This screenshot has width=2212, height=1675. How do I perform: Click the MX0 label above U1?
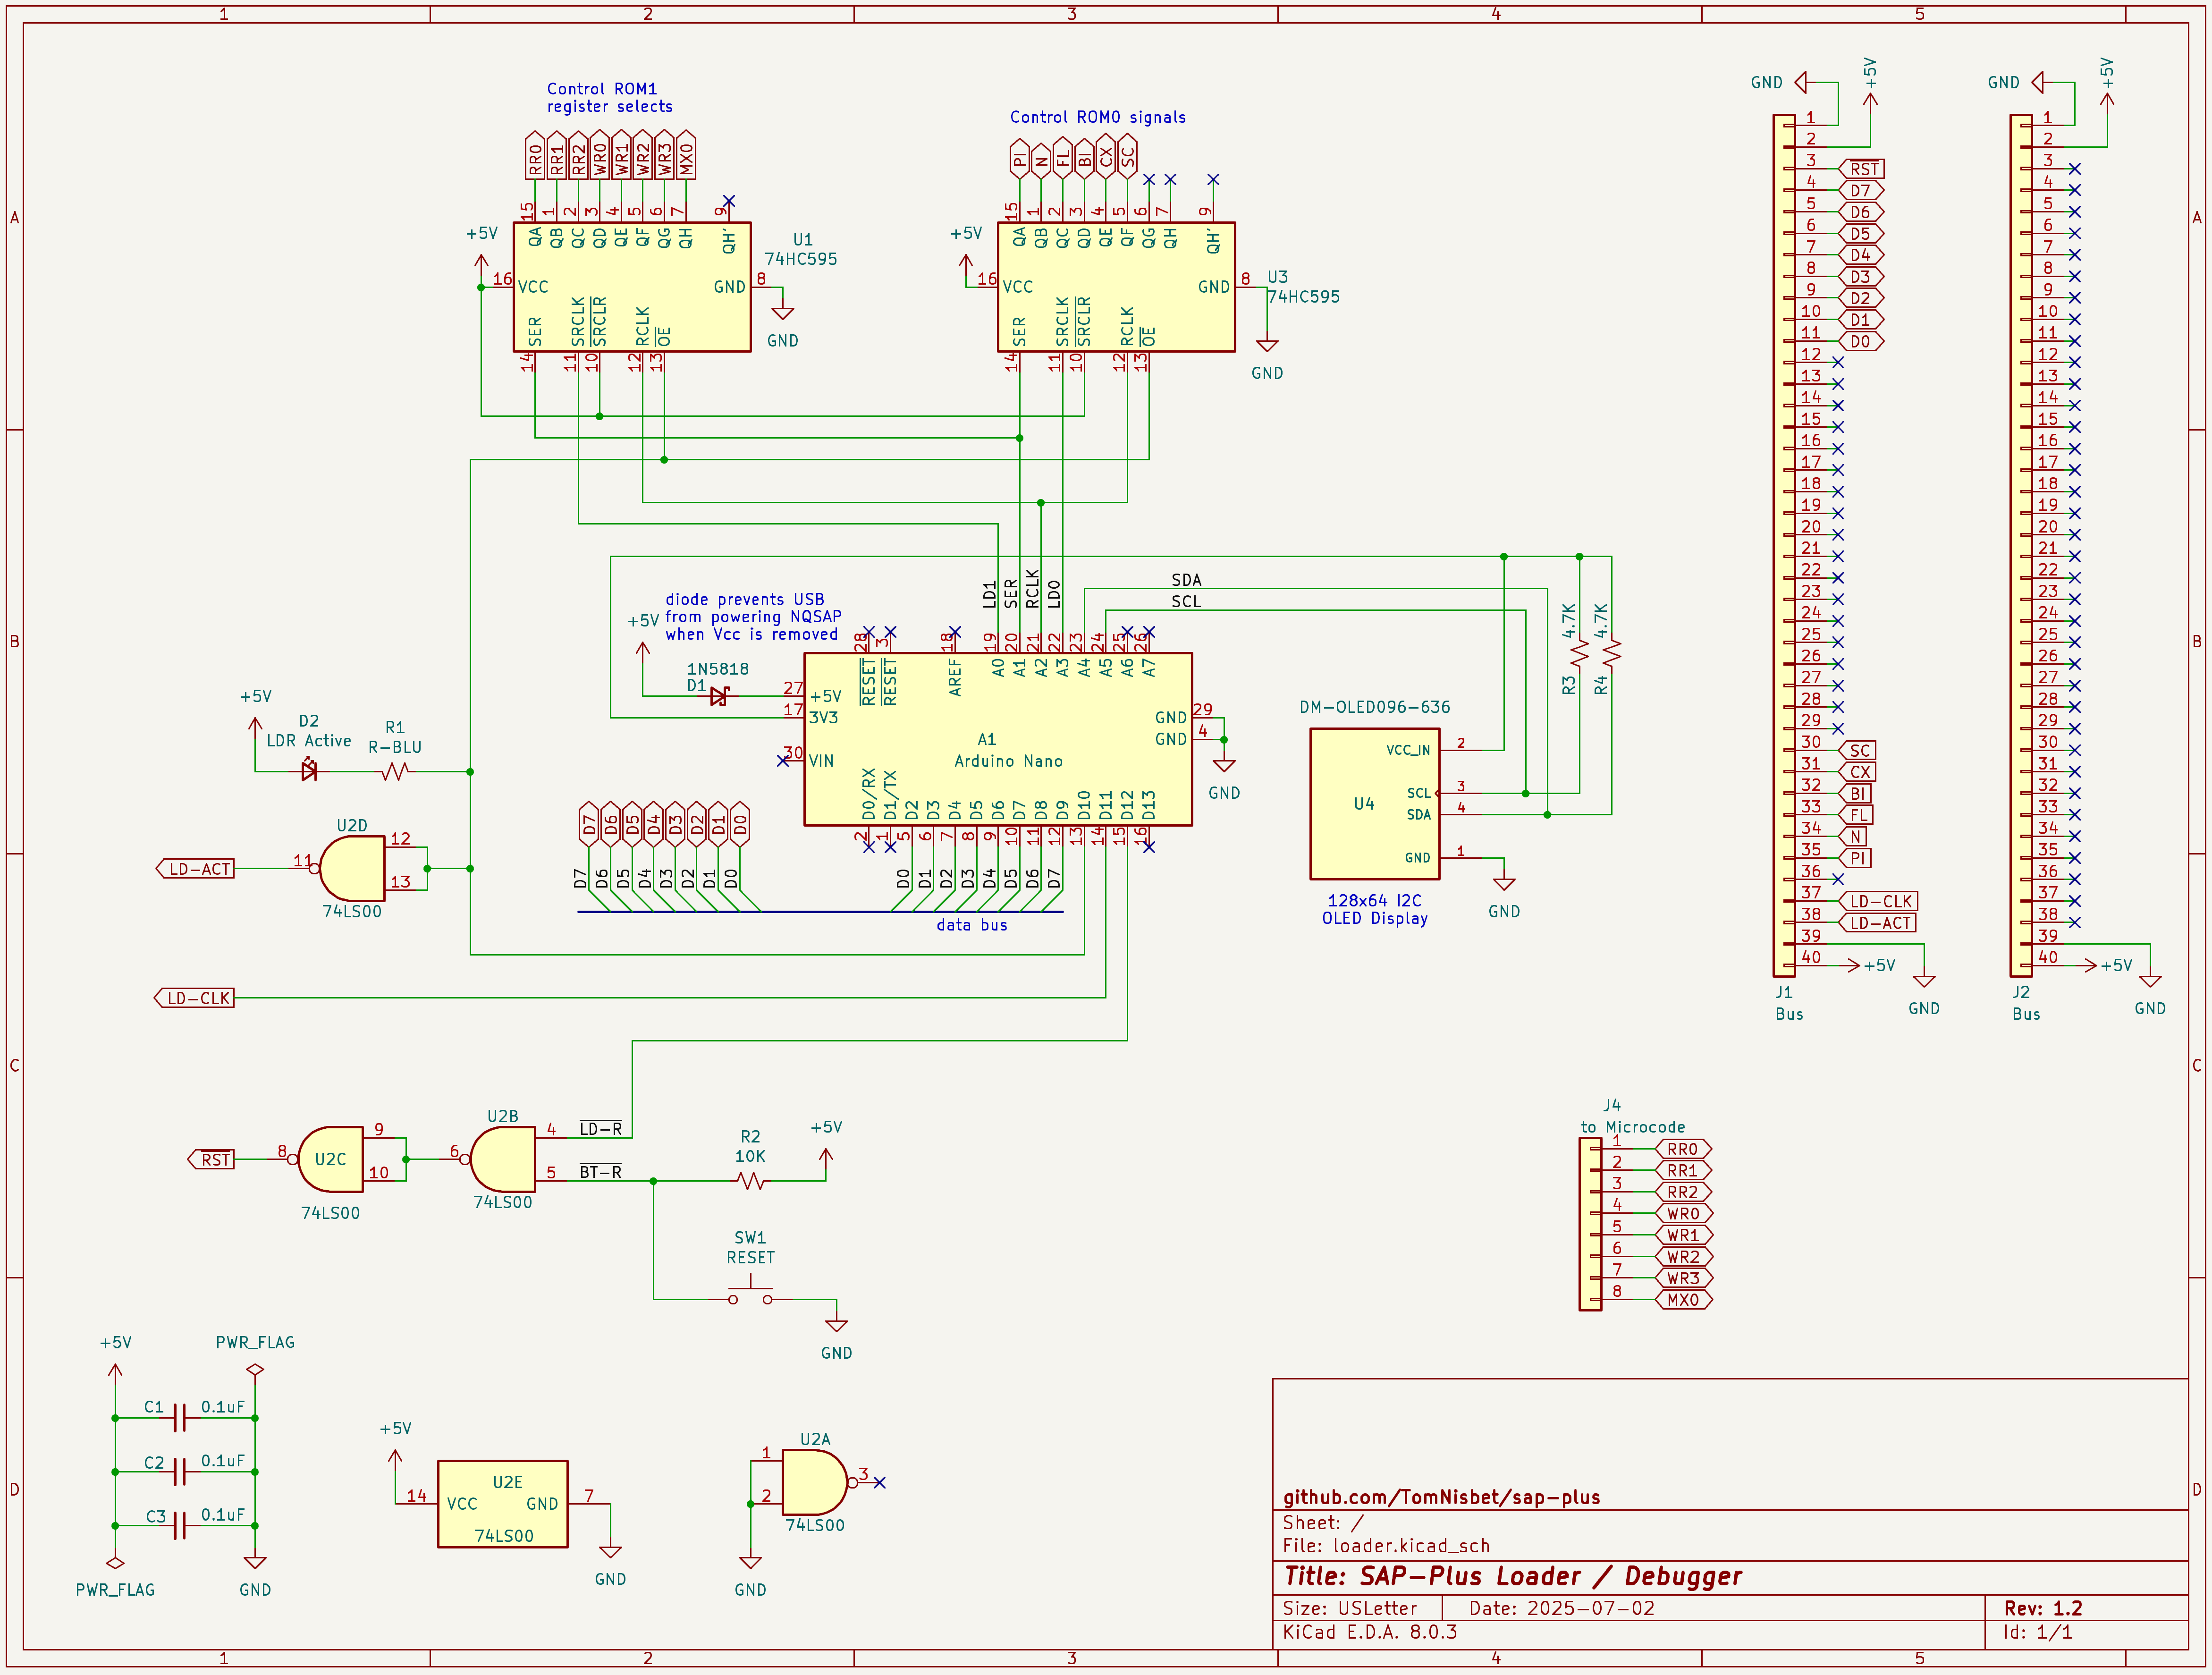686,155
